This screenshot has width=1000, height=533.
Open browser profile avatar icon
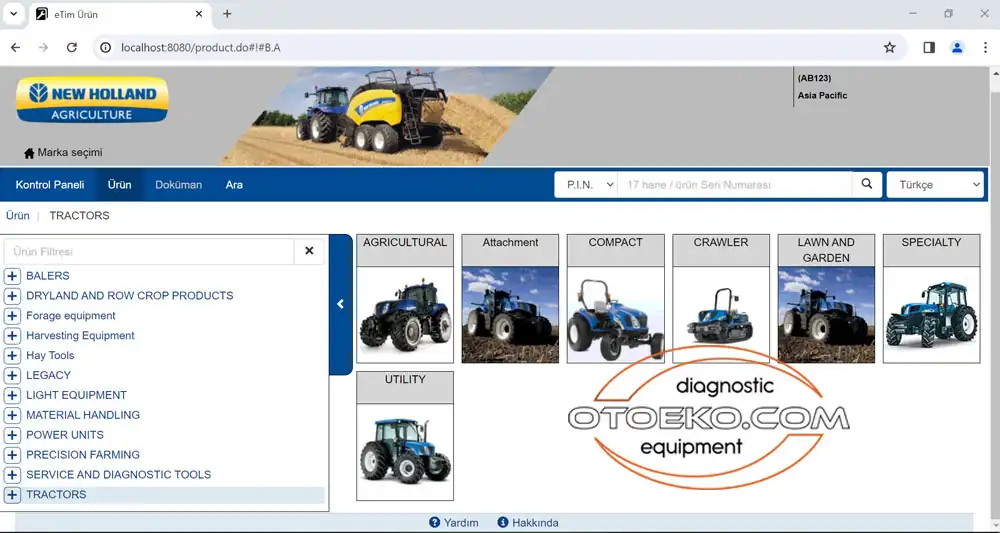[x=957, y=47]
